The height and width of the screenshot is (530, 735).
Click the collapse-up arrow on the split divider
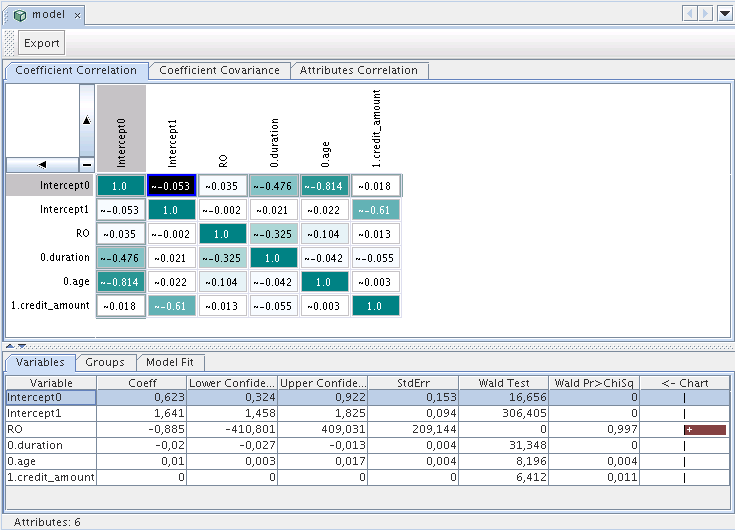(10, 346)
